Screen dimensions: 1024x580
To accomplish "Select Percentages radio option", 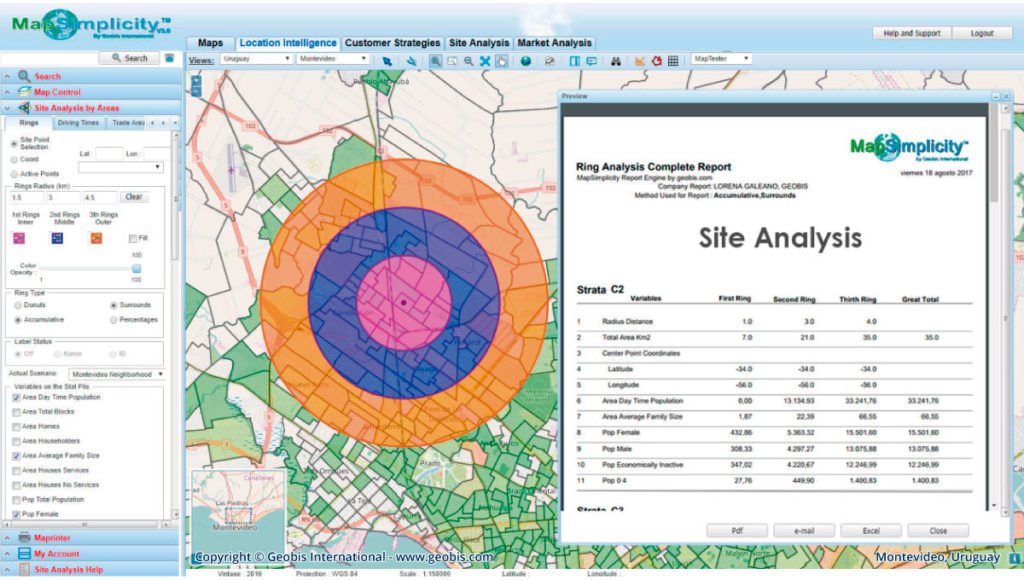I will pyautogui.click(x=114, y=319).
